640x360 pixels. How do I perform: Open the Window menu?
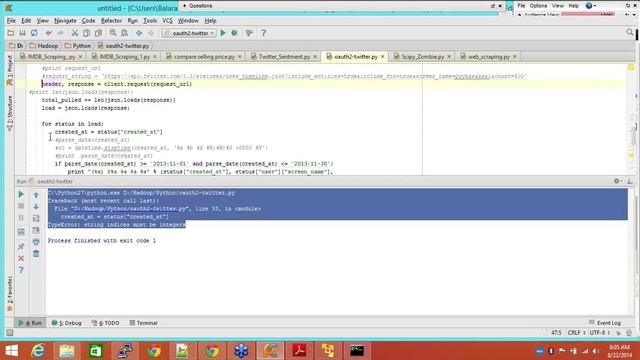[x=188, y=20]
